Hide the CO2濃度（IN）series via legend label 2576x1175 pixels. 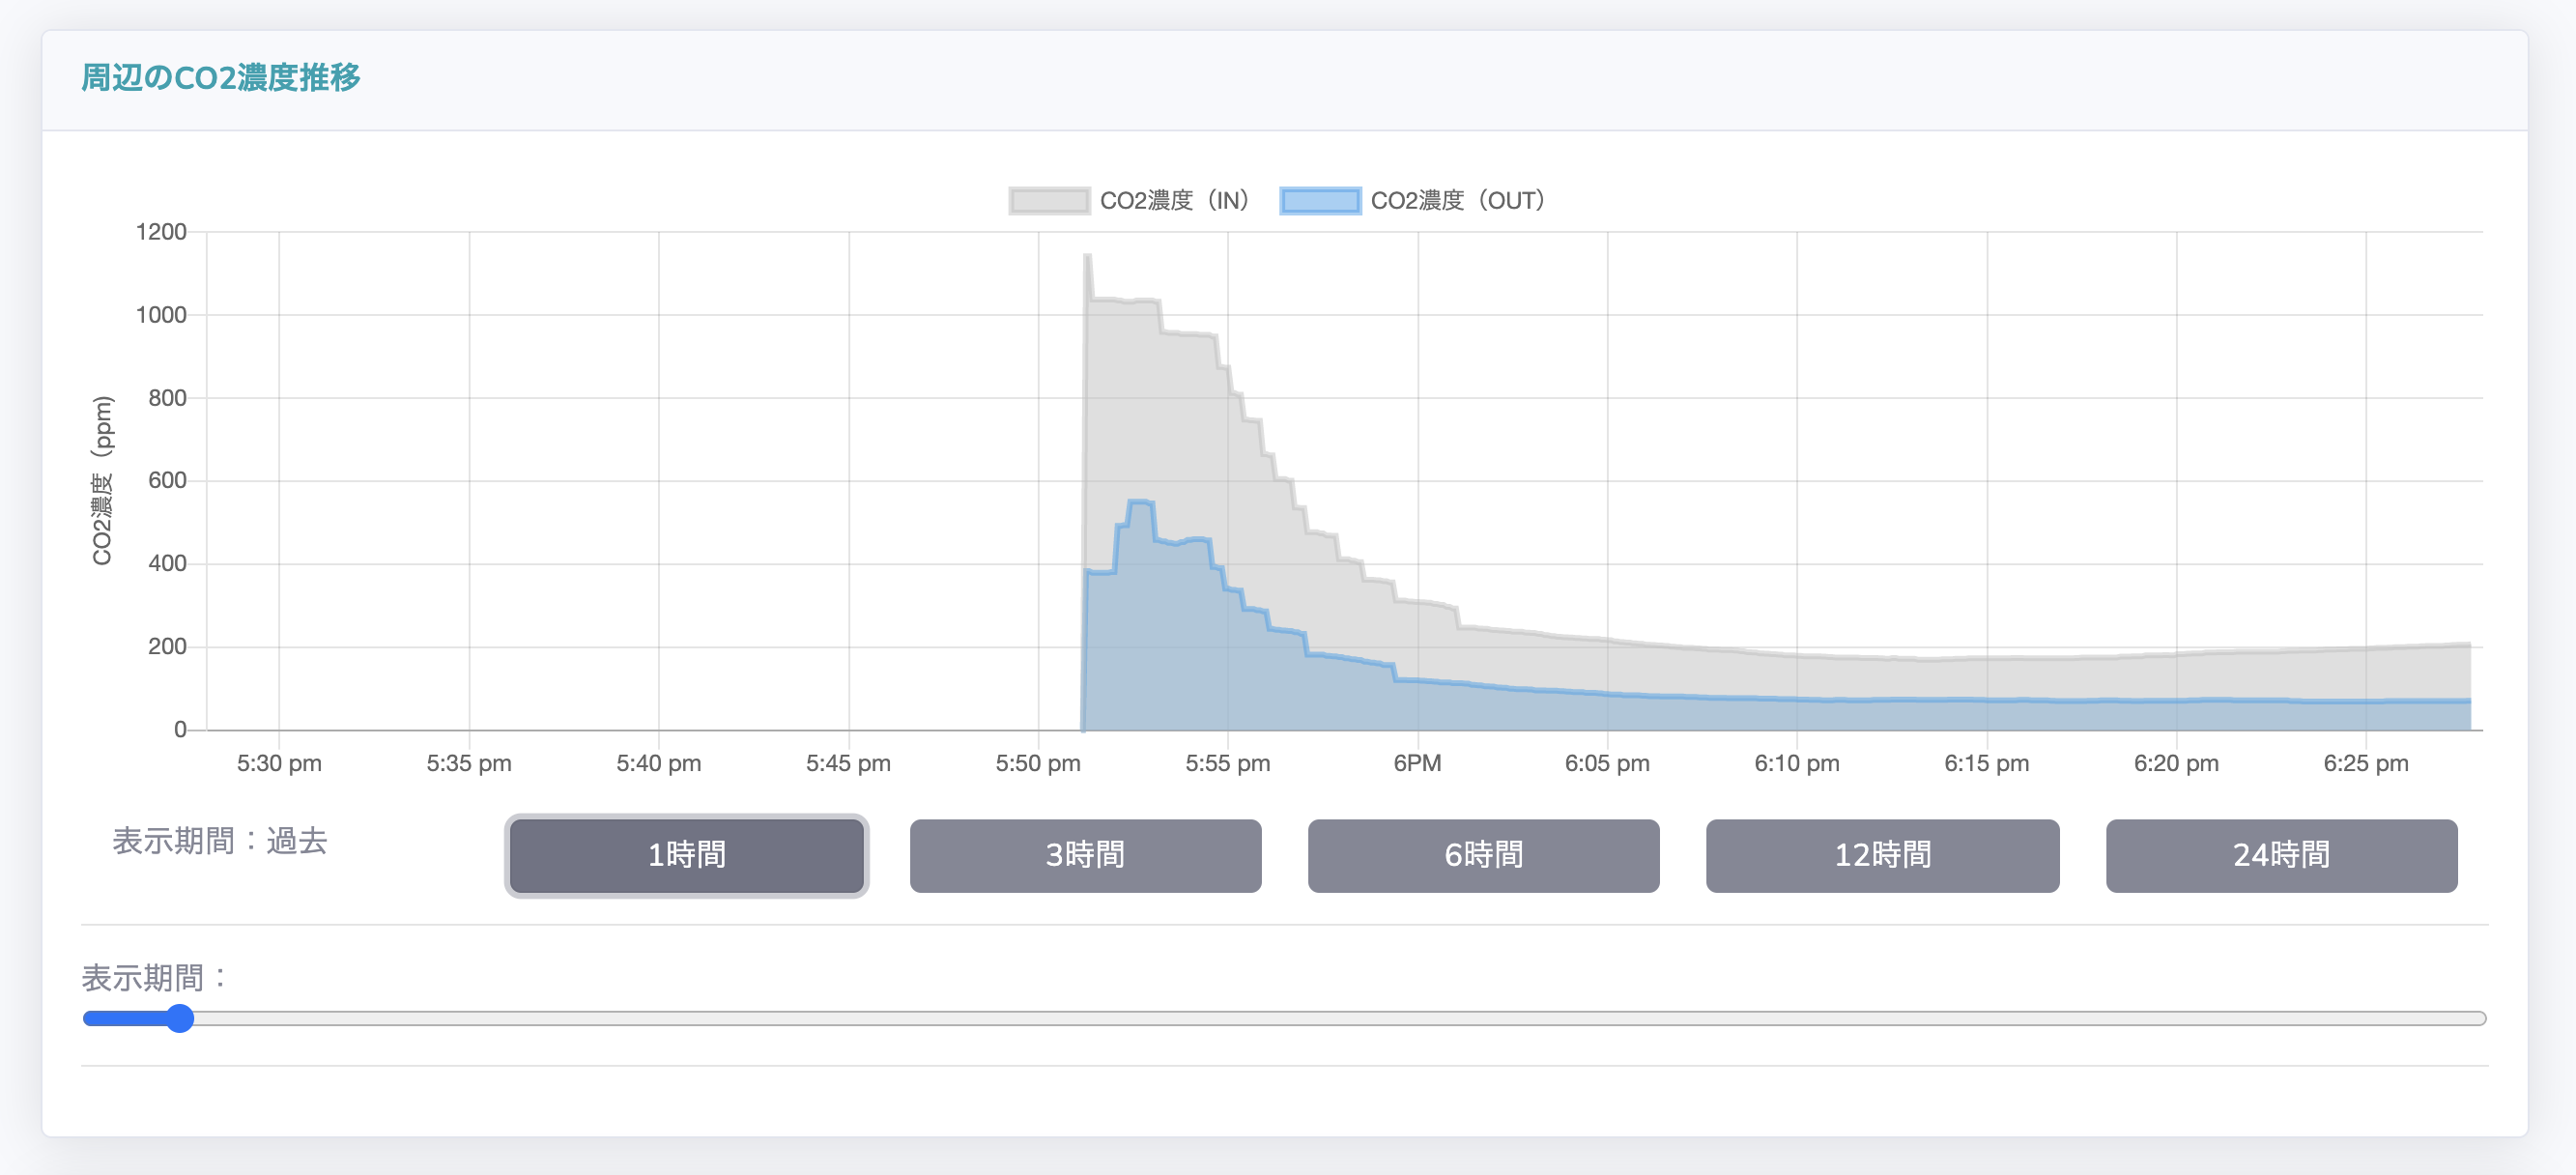point(1174,201)
